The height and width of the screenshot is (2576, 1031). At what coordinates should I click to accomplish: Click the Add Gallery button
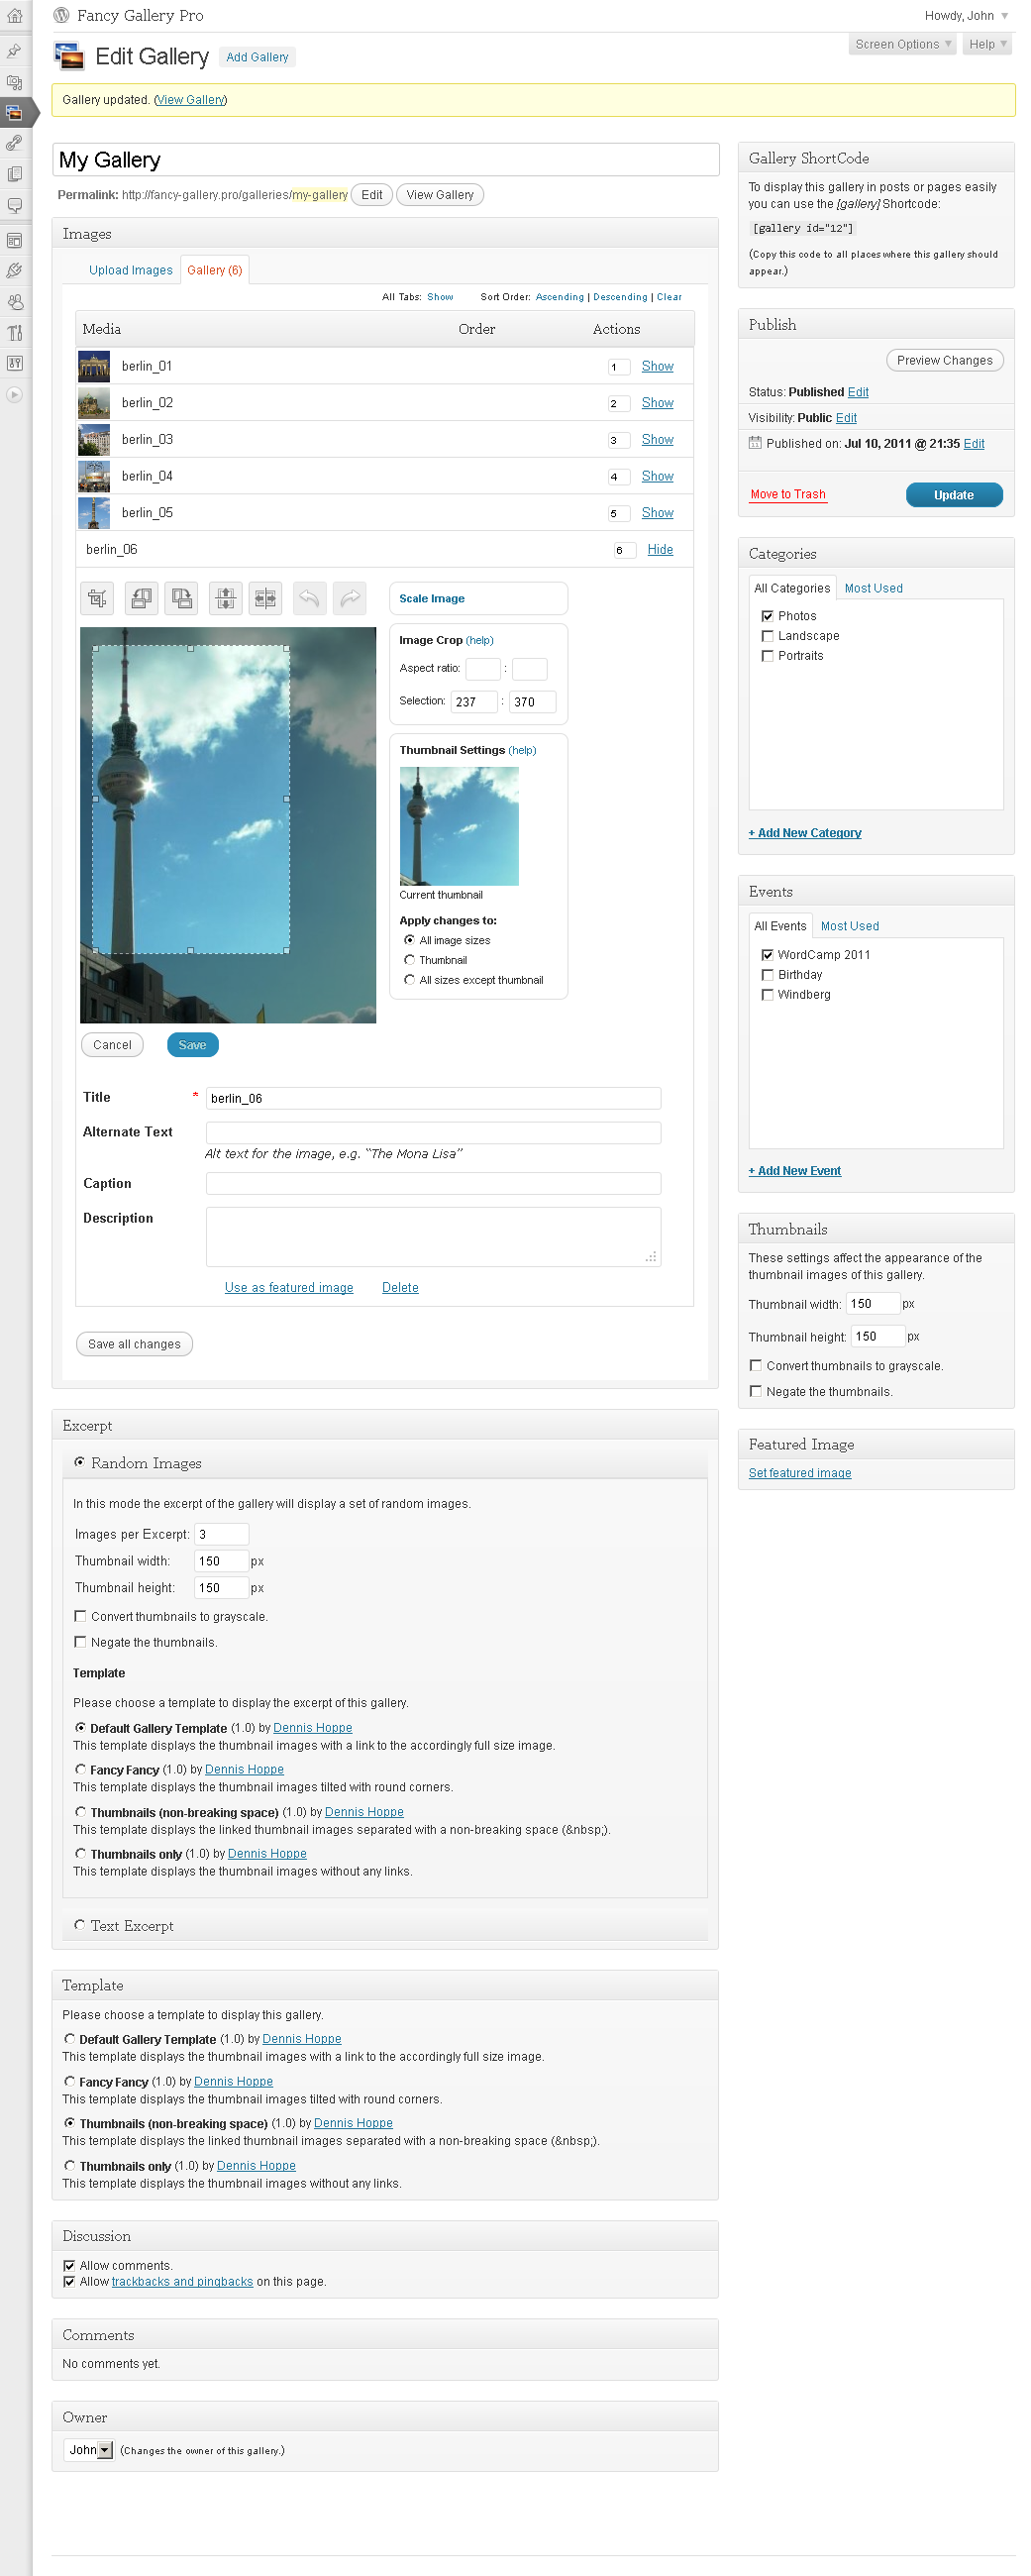[x=257, y=57]
